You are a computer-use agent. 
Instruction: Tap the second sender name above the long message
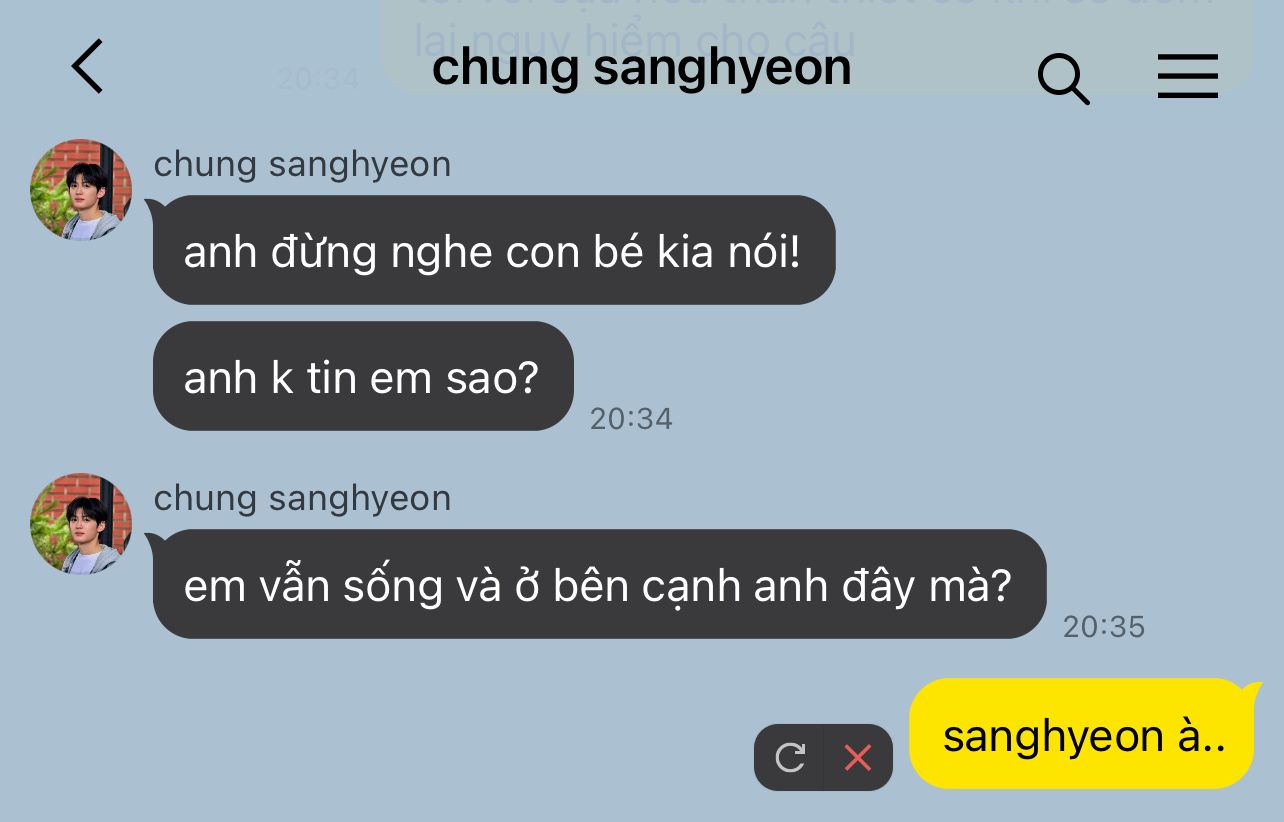302,499
